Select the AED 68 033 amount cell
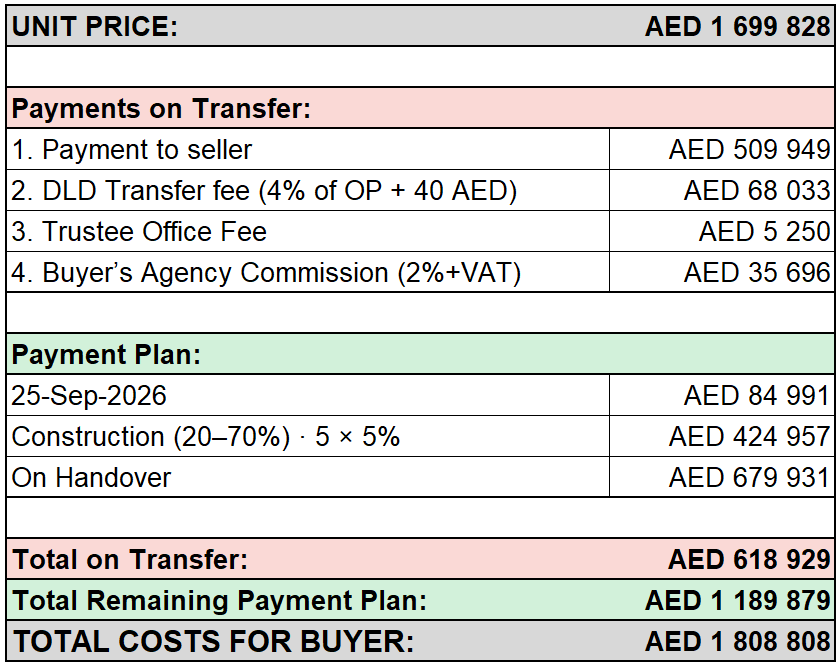The width and height of the screenshot is (839, 670). pos(722,191)
